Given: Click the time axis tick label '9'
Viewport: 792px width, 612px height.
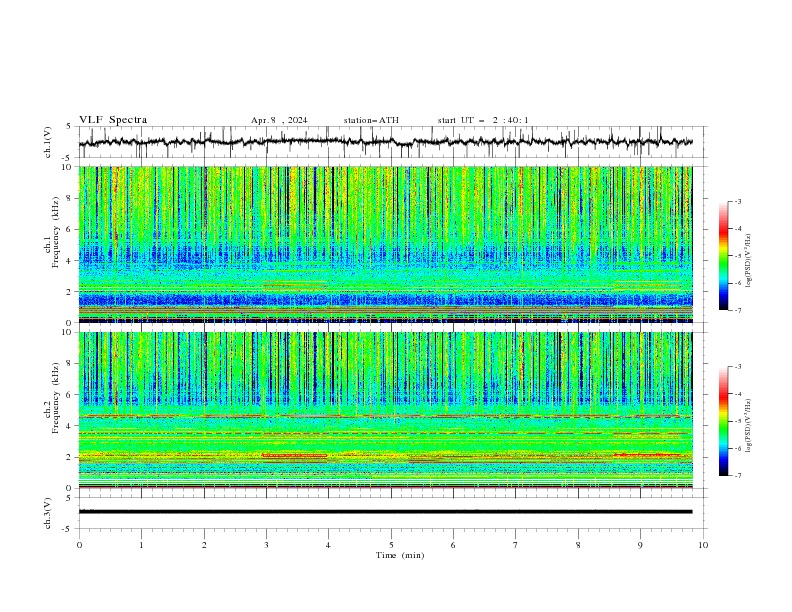Looking at the screenshot, I should (640, 545).
